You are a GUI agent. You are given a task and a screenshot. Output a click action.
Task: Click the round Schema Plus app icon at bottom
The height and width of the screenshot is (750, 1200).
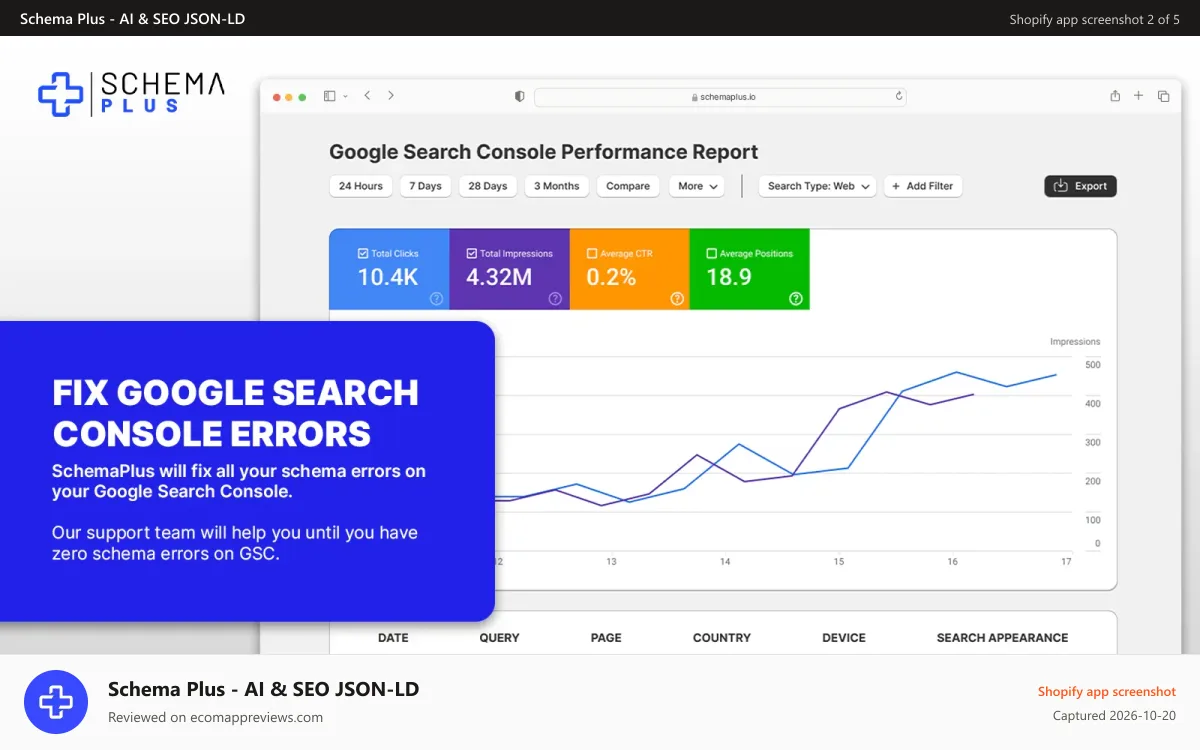56,702
